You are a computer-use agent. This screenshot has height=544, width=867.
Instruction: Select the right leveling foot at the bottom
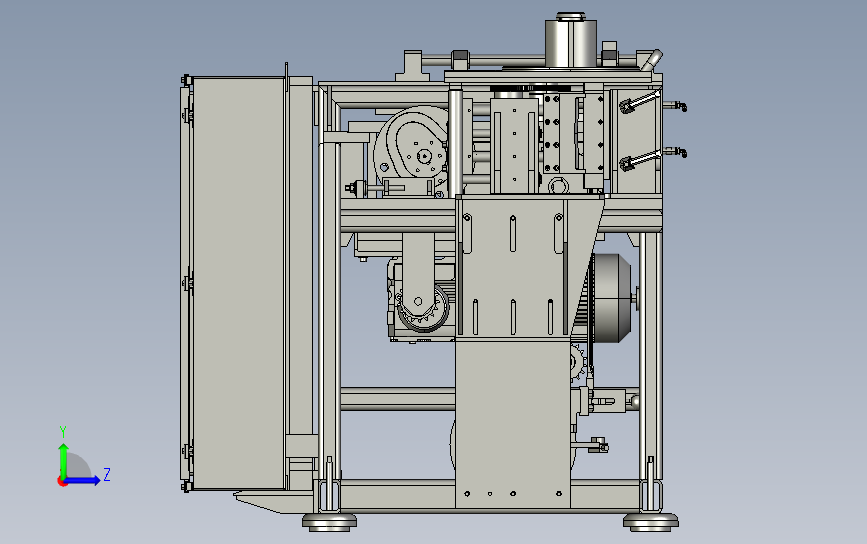[651, 521]
